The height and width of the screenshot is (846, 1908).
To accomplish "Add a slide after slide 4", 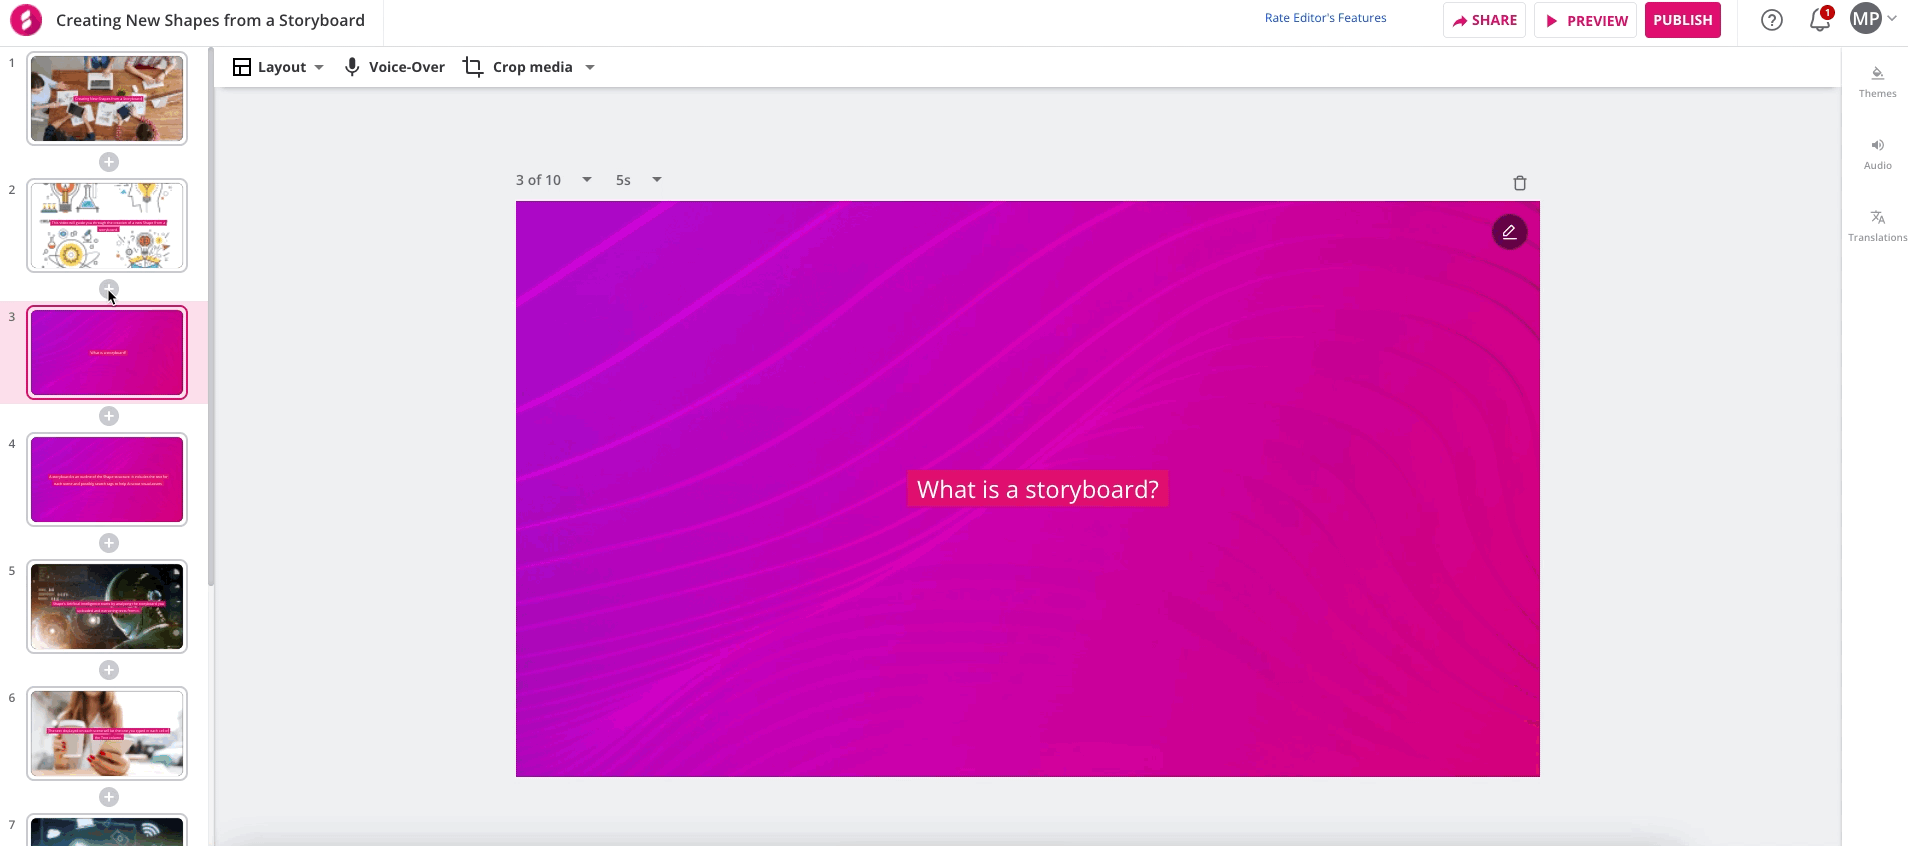I will point(109,543).
